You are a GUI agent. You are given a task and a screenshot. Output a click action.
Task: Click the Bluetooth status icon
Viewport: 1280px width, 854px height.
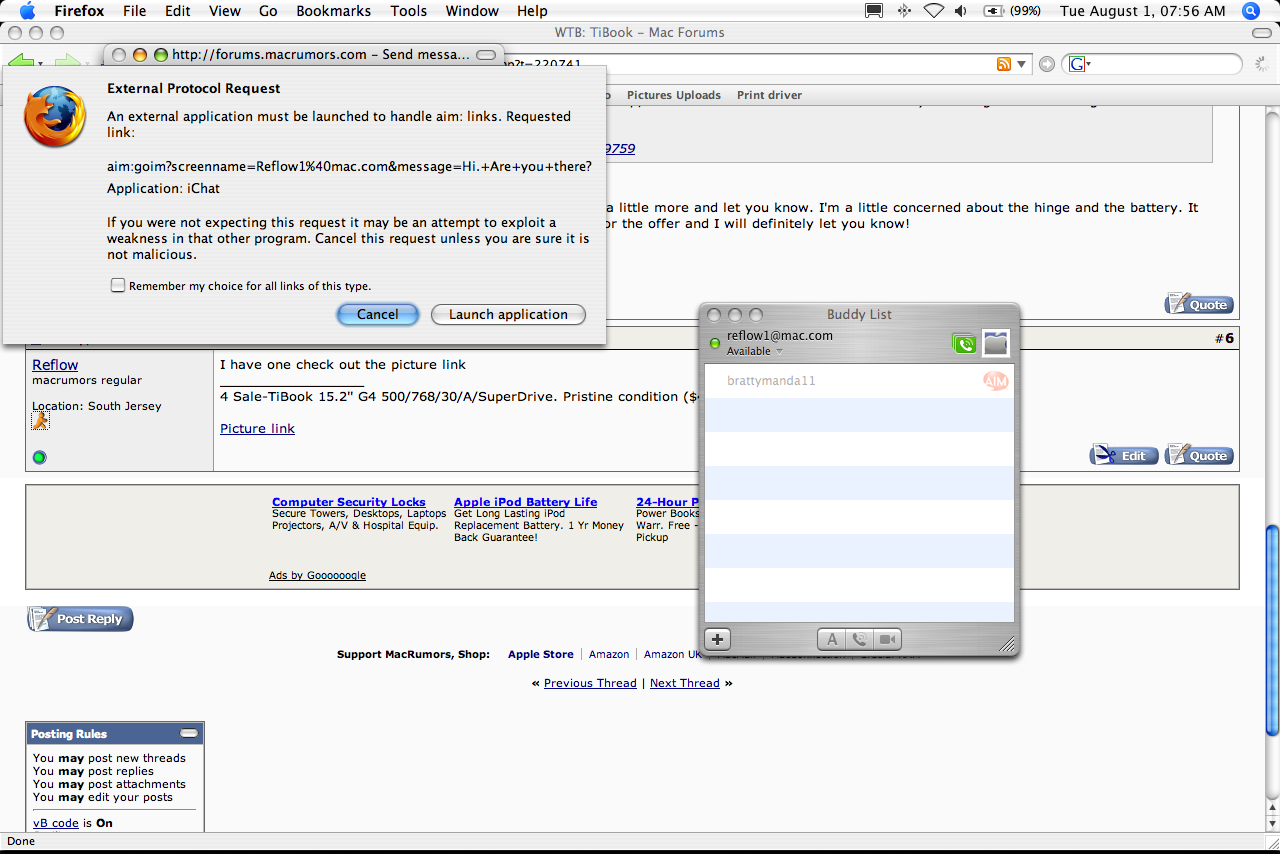coord(904,11)
